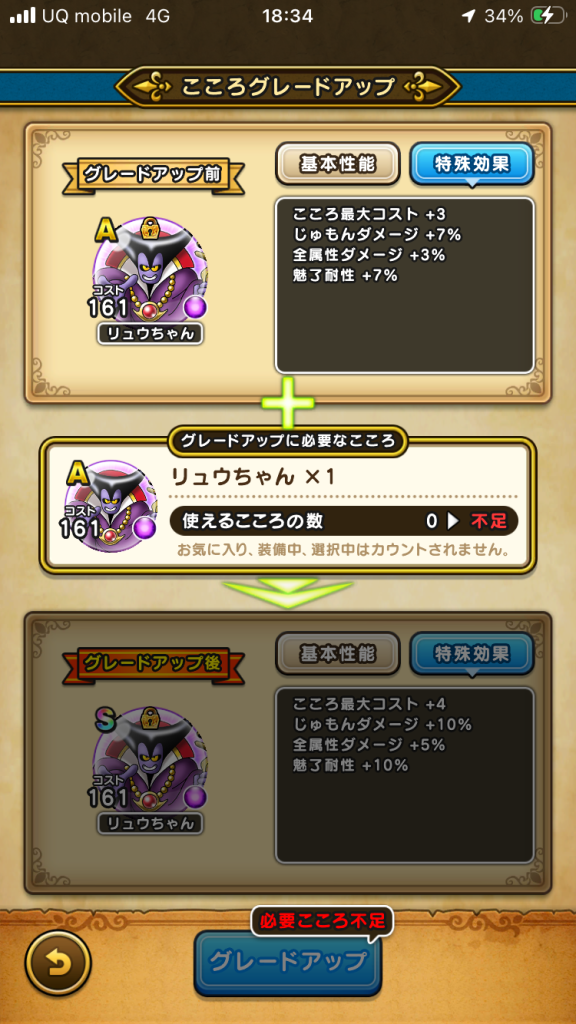Tap the post-upgrade S rank heart icon
Screen dimensions: 576x1024
click(x=150, y=759)
